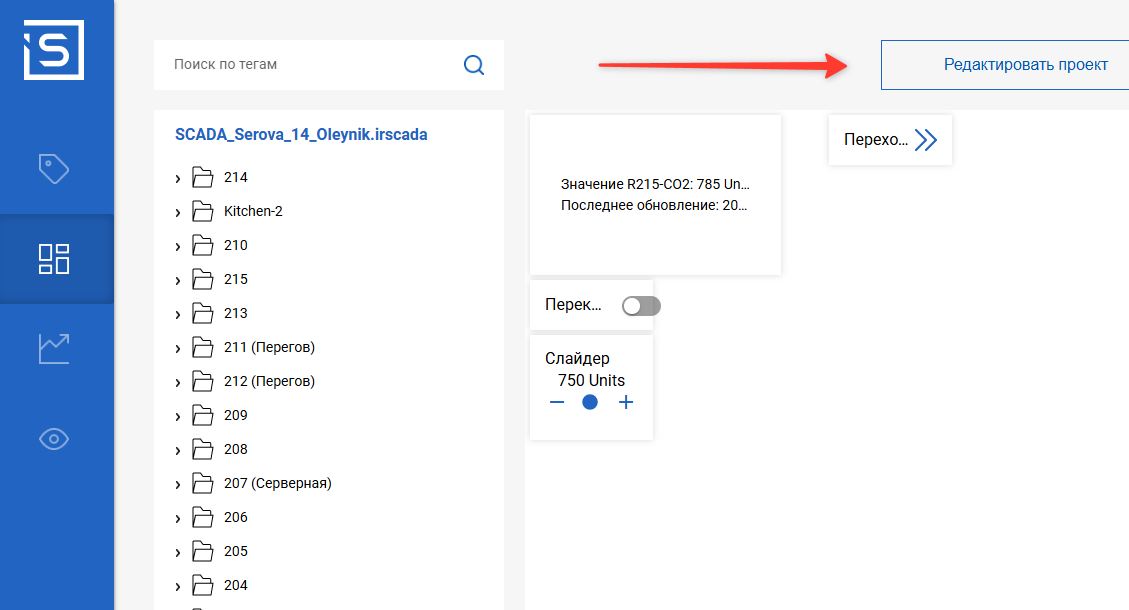Click the Редактировать проект button
The width and height of the screenshot is (1129, 610).
click(1004, 65)
